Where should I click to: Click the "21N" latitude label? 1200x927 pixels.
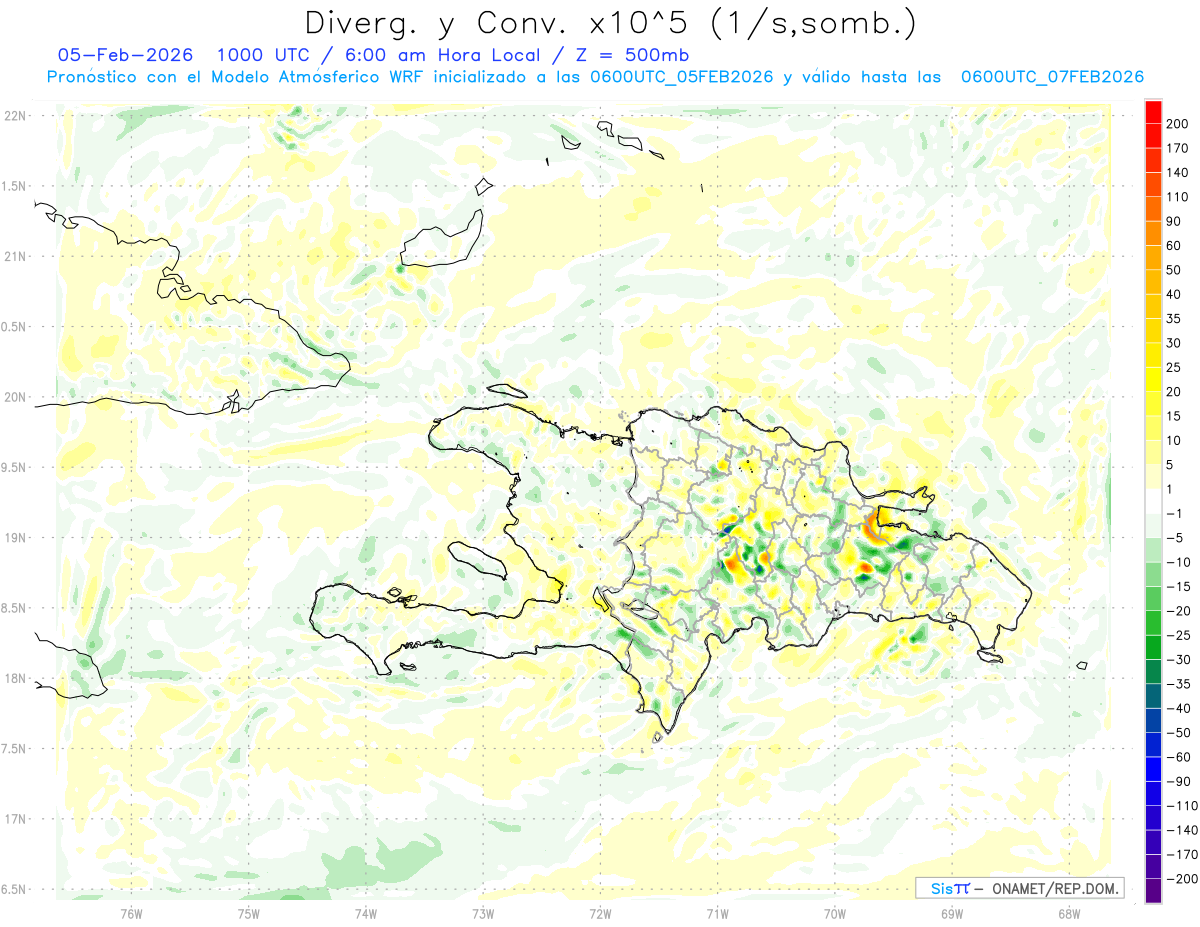point(14,257)
